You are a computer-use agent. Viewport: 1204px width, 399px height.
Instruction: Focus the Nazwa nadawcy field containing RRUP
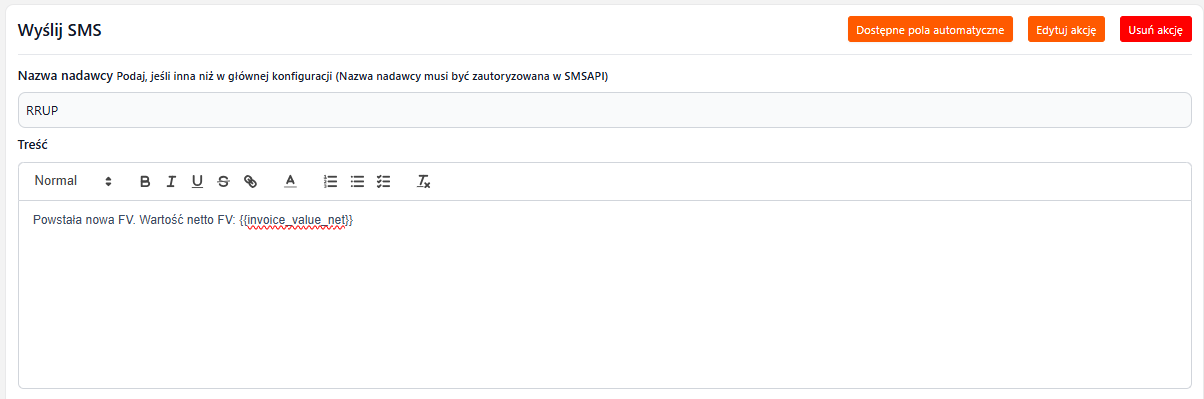tap(605, 110)
